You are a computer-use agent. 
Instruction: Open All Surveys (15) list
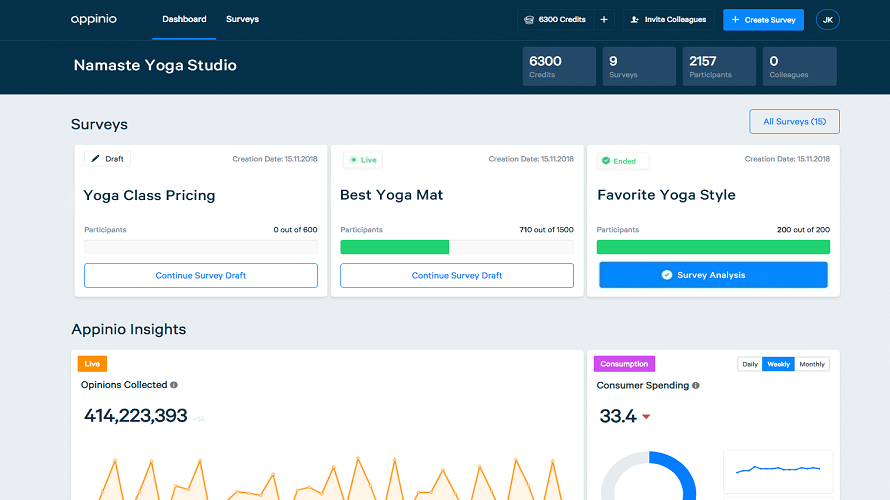click(x=794, y=121)
